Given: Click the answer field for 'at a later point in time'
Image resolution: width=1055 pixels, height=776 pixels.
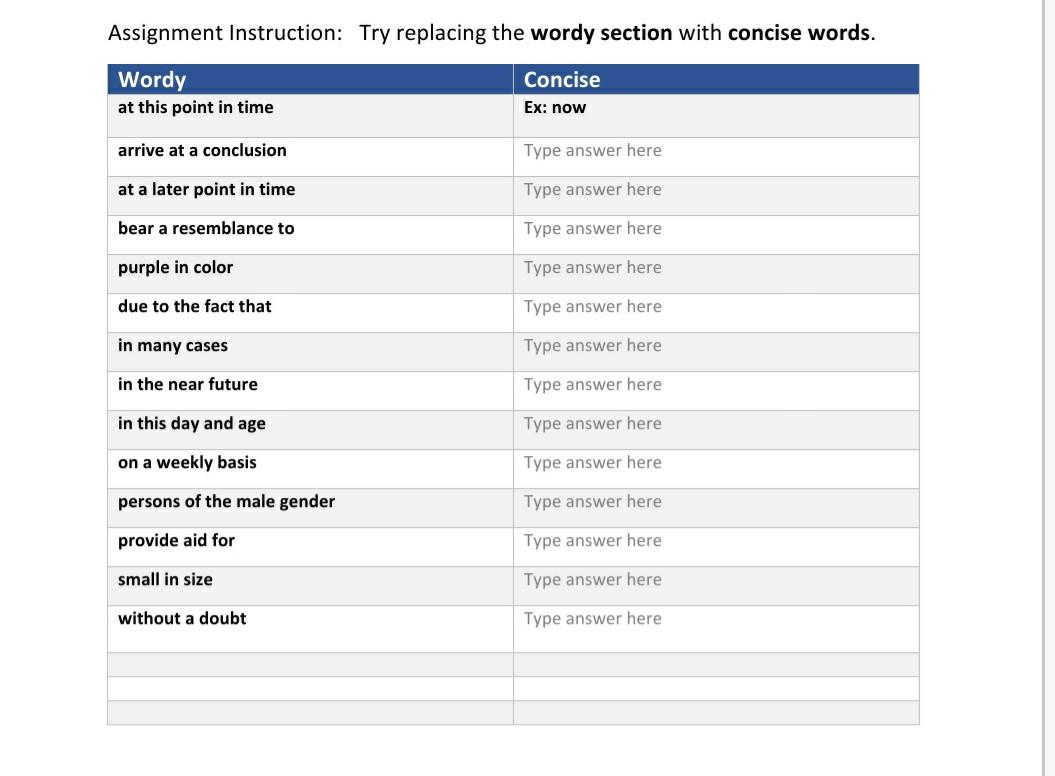Looking at the screenshot, I should [x=716, y=196].
